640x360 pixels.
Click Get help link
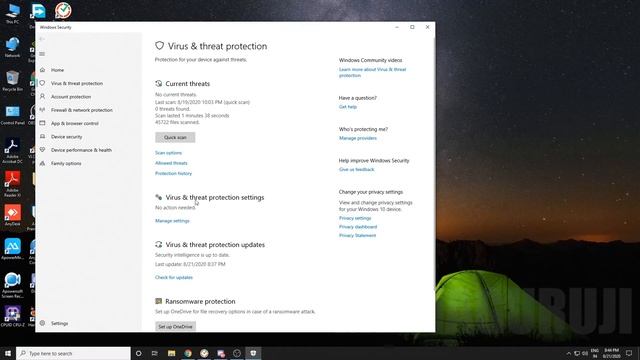coord(348,107)
